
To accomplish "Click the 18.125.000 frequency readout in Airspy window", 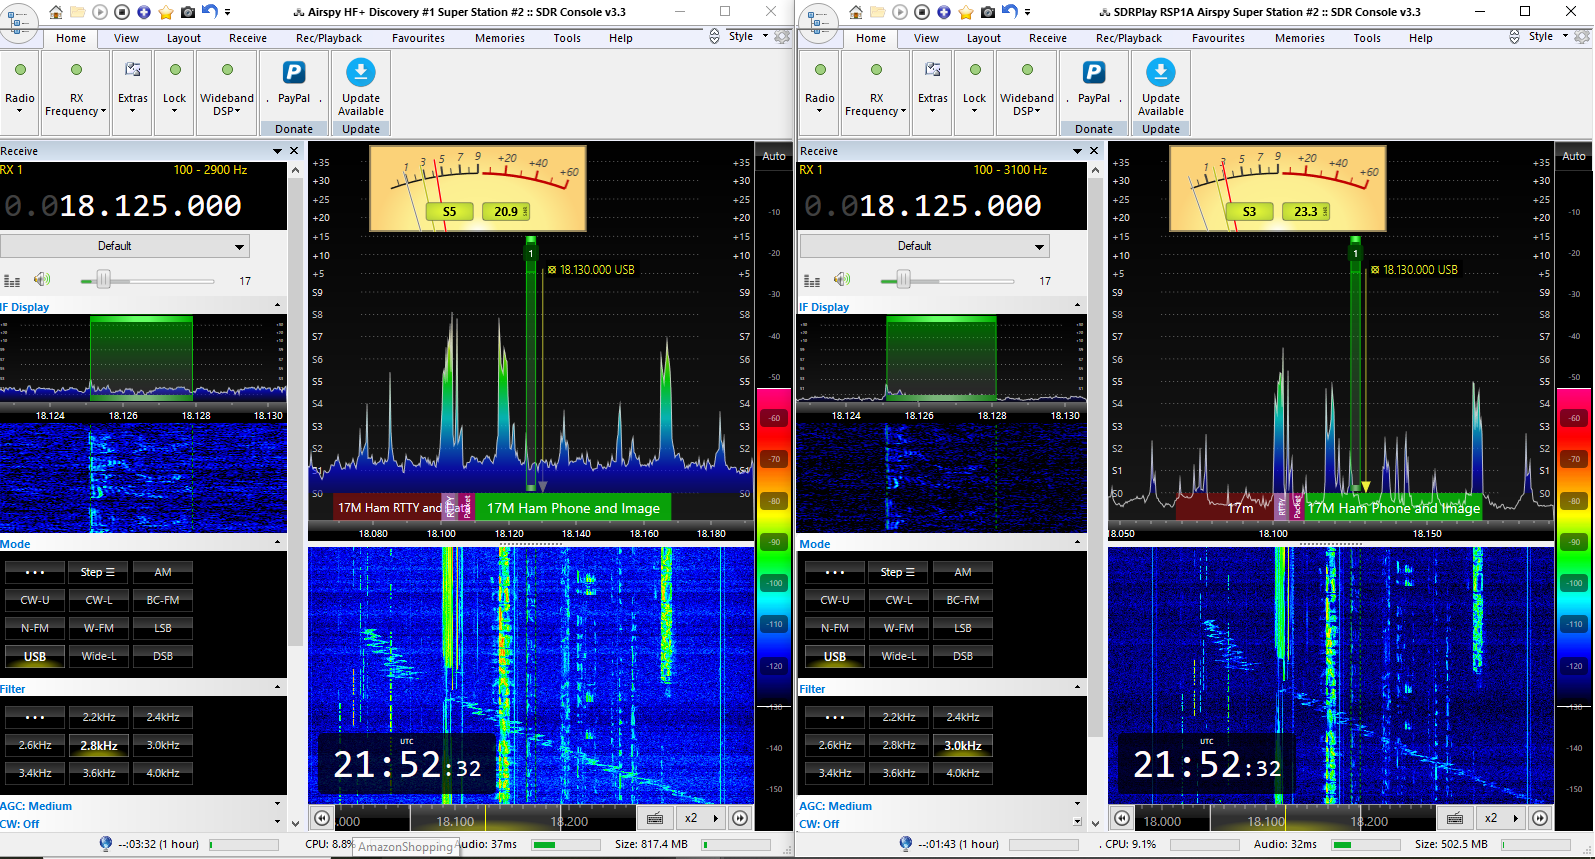I will 150,206.
